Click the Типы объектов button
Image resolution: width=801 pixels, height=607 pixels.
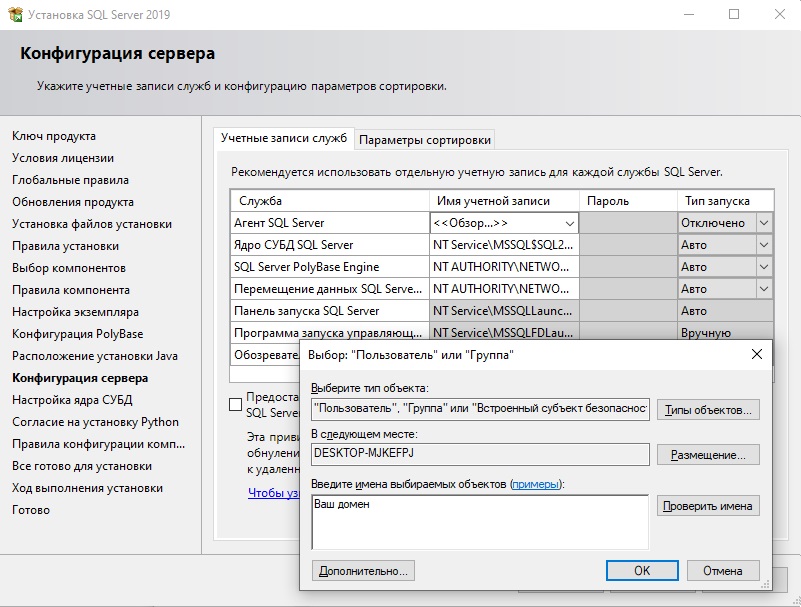[708, 410]
